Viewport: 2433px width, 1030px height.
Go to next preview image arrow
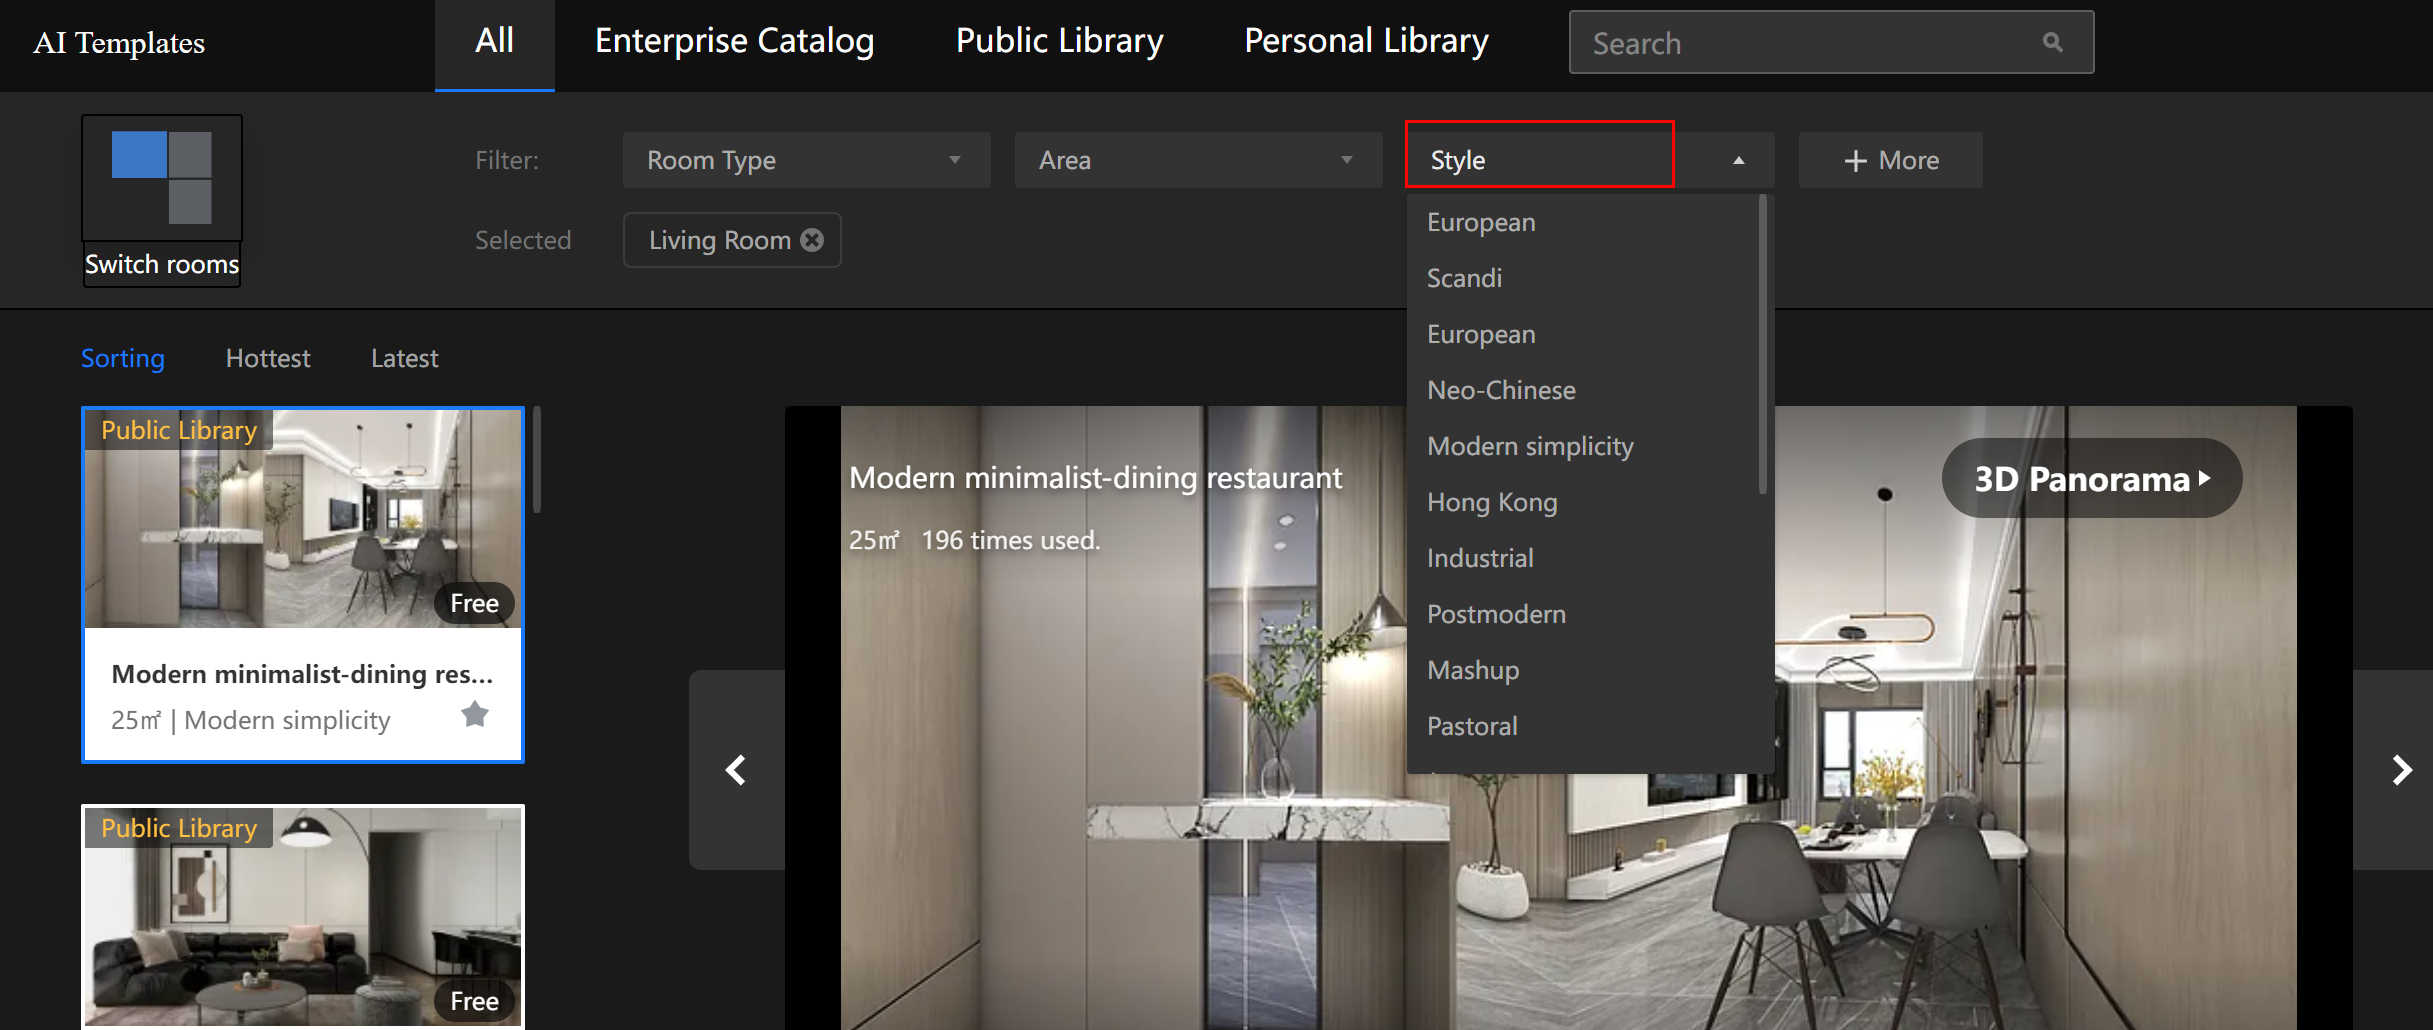2400,770
